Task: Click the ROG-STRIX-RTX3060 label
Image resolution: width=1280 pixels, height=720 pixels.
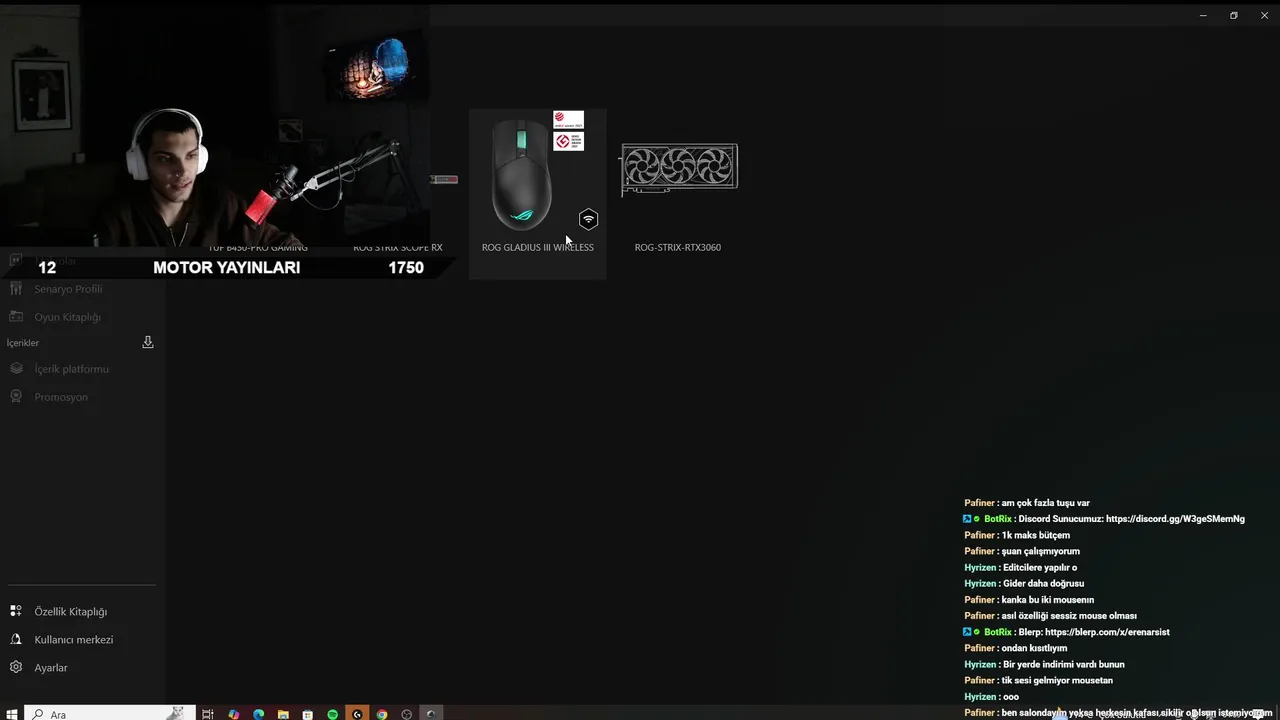Action: click(x=677, y=247)
